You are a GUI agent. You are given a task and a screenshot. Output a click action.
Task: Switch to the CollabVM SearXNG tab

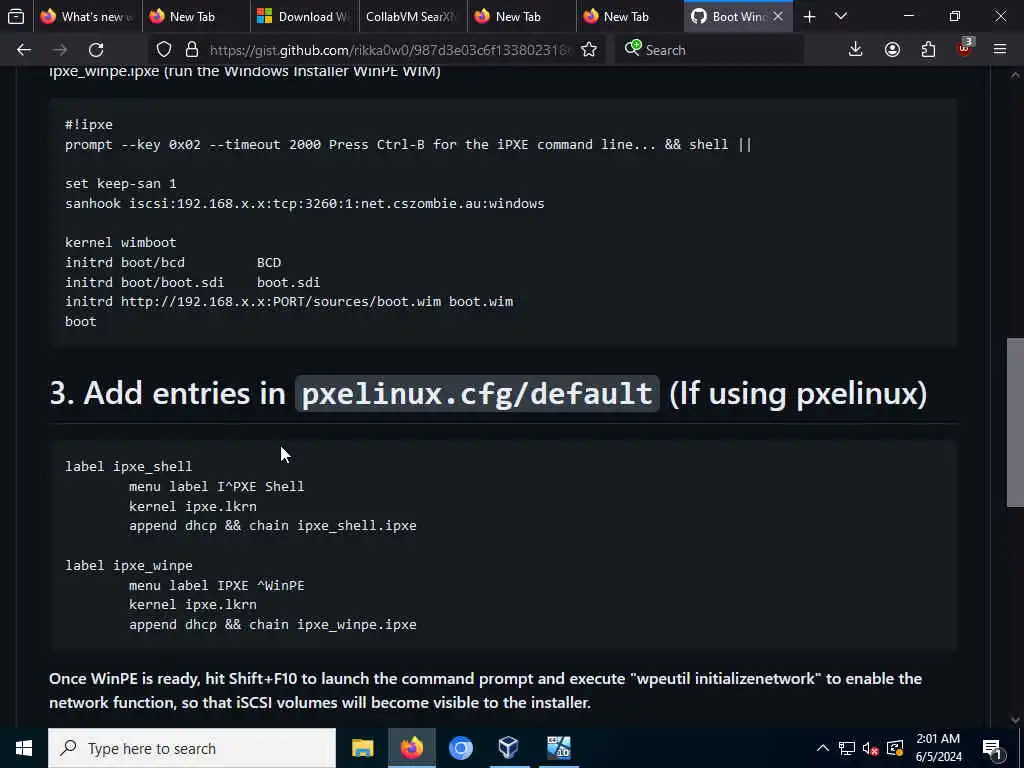click(x=413, y=16)
